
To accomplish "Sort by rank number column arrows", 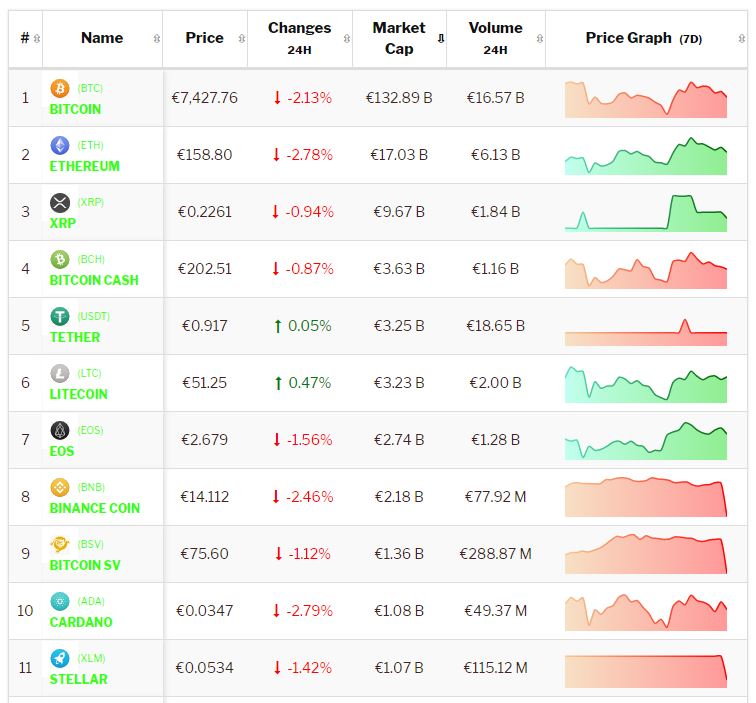I will click(37, 39).
